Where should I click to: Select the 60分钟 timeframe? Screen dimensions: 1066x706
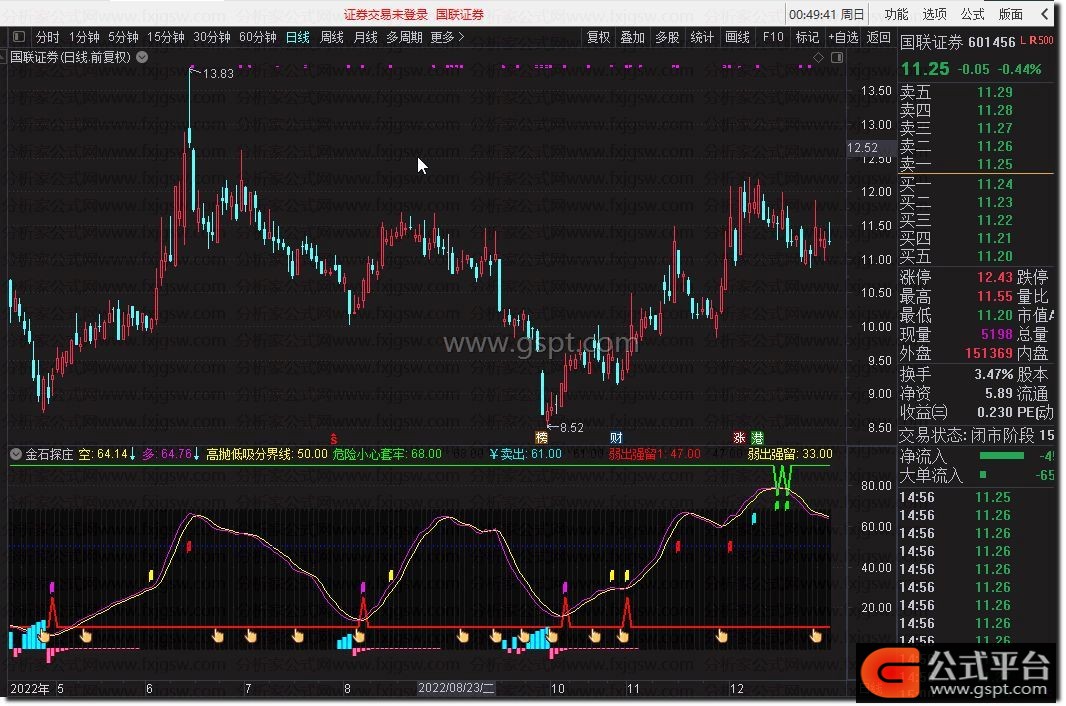click(x=258, y=37)
